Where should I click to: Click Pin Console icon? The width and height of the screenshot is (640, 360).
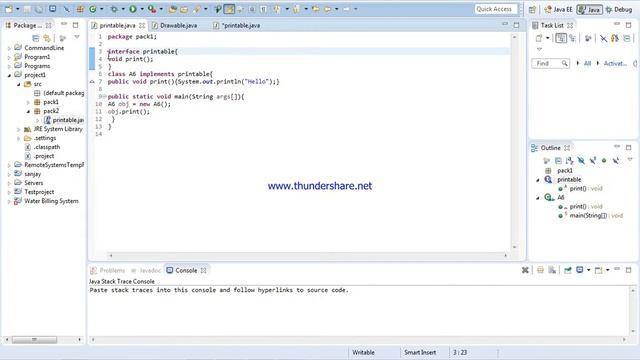point(568,270)
